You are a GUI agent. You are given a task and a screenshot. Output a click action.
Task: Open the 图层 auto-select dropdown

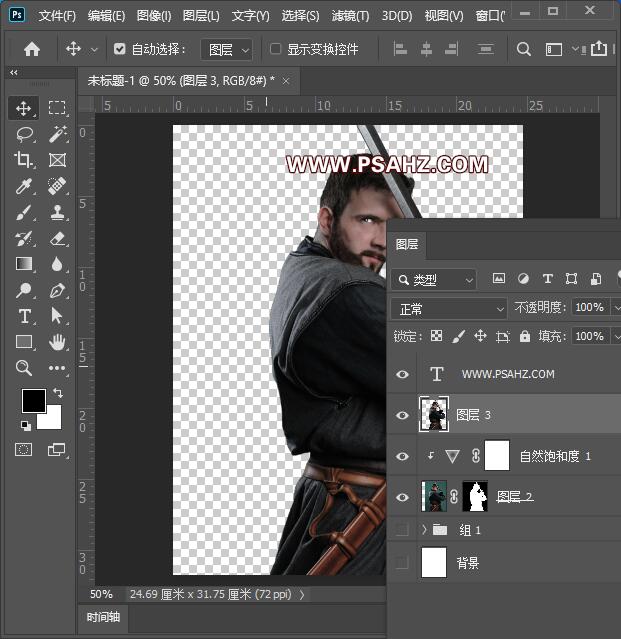[x=227, y=50]
